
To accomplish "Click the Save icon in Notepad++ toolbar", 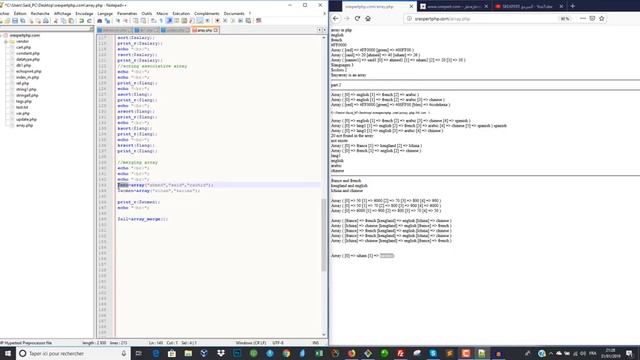I will click(15, 21).
